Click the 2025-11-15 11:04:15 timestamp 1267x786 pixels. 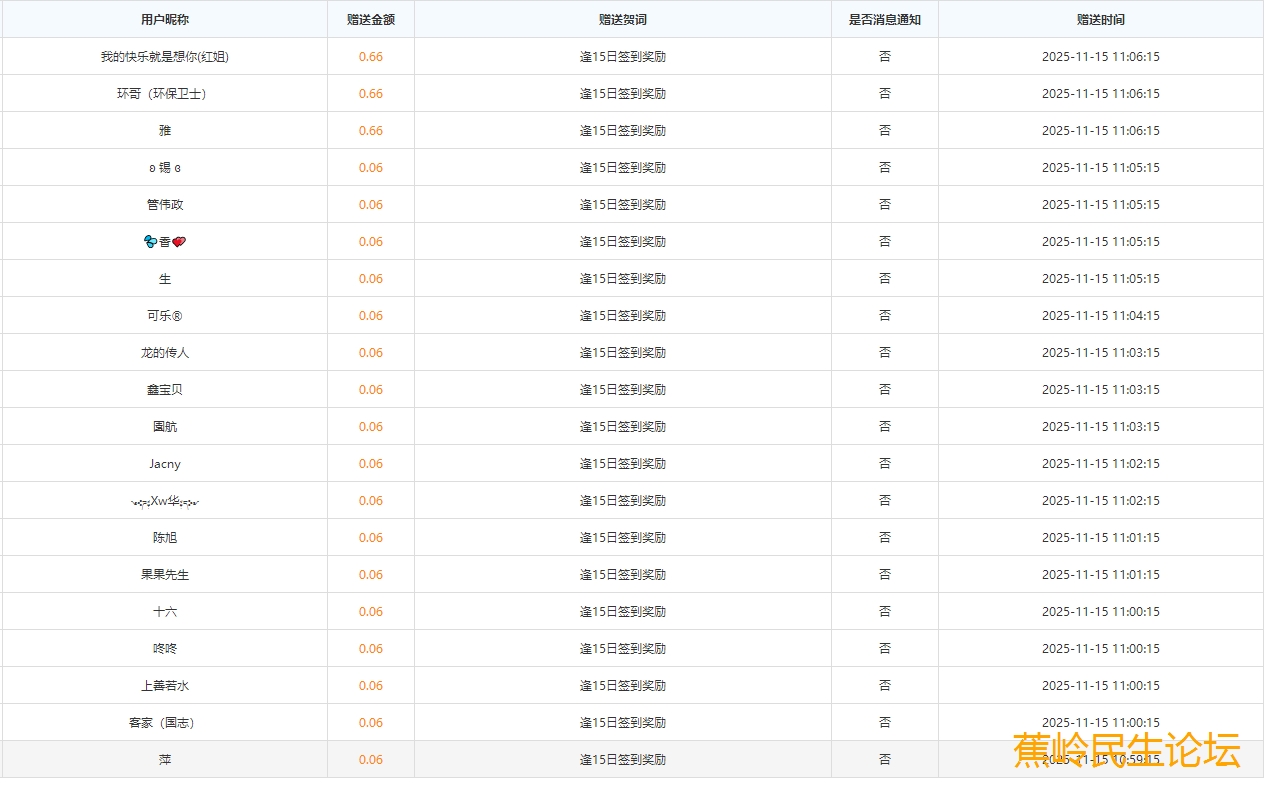click(1100, 316)
